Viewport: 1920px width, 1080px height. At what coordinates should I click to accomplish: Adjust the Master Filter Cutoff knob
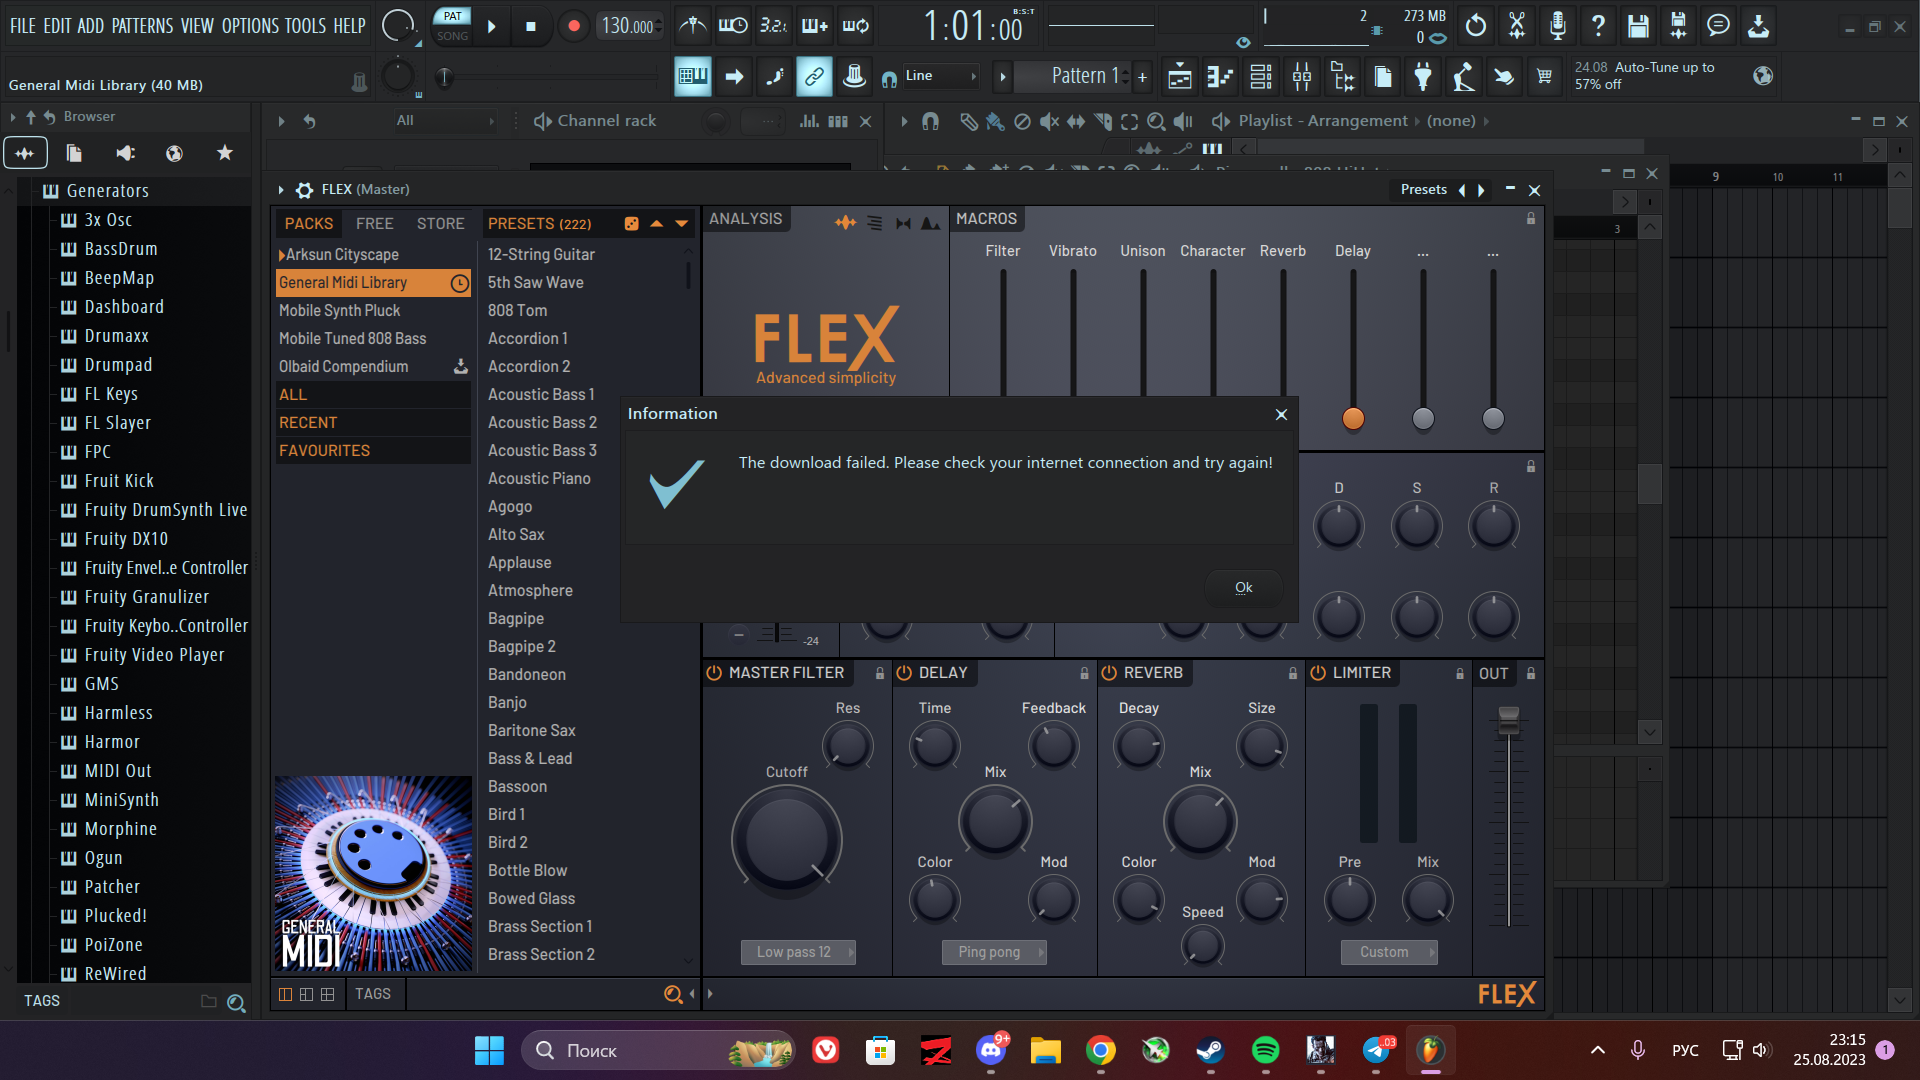coord(787,839)
